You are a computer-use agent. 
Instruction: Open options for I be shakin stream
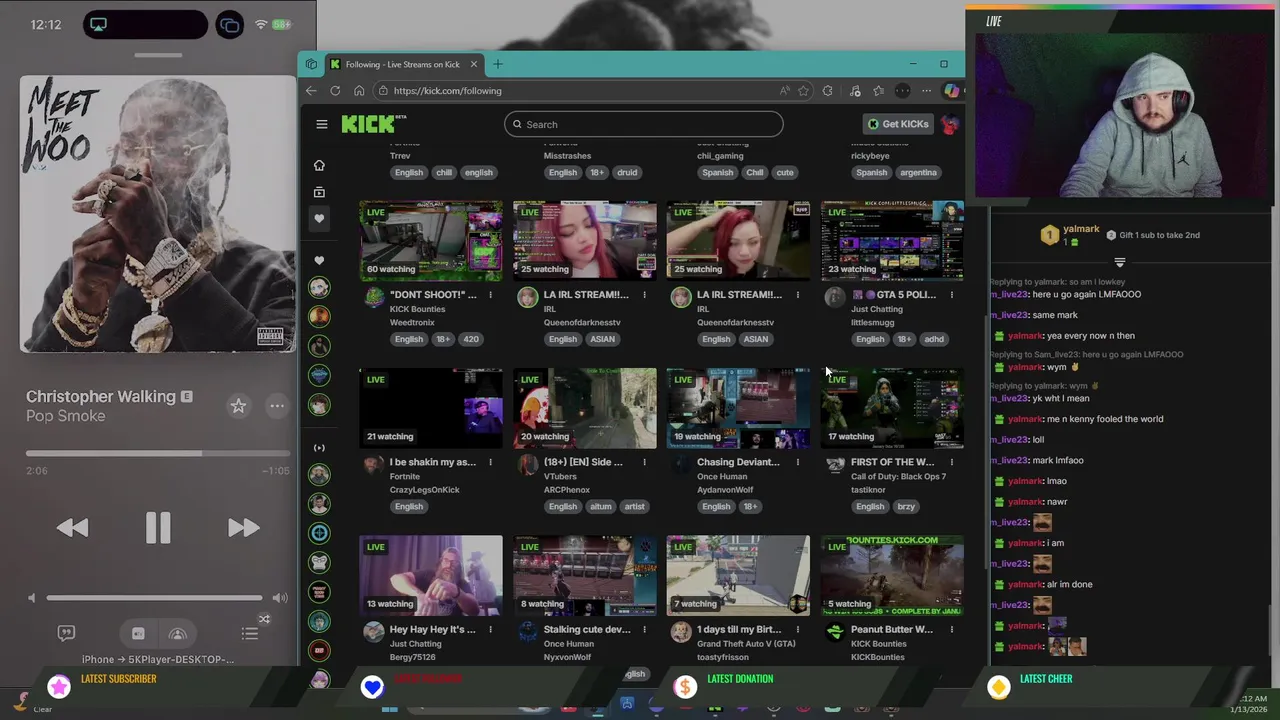(x=490, y=462)
